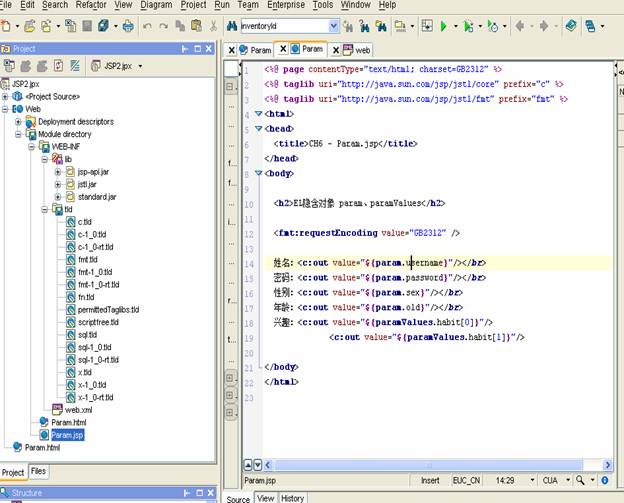Open the Diagram menu

(x=156, y=5)
